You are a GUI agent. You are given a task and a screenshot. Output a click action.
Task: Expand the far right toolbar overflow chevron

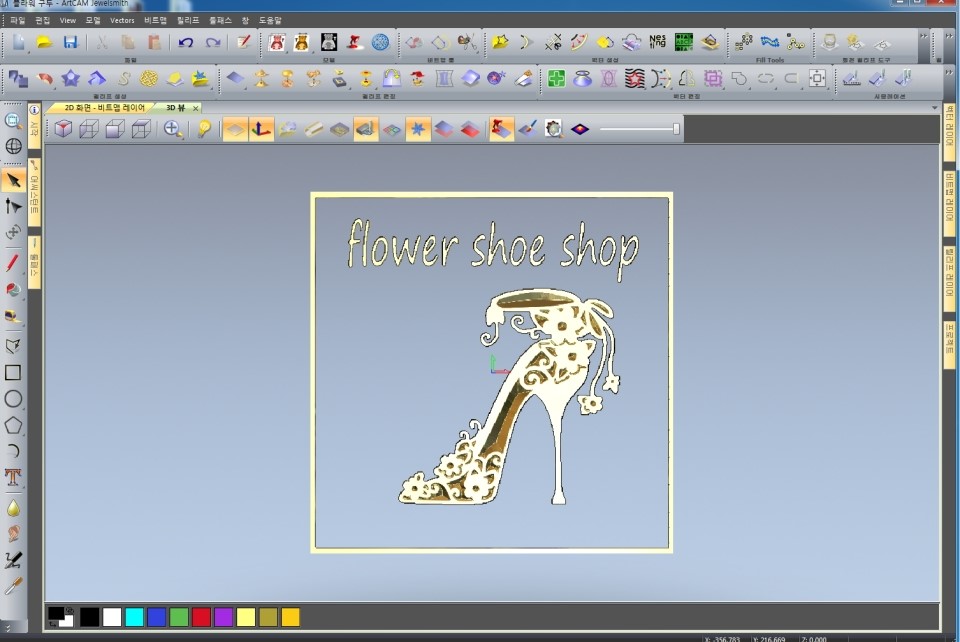tap(948, 36)
